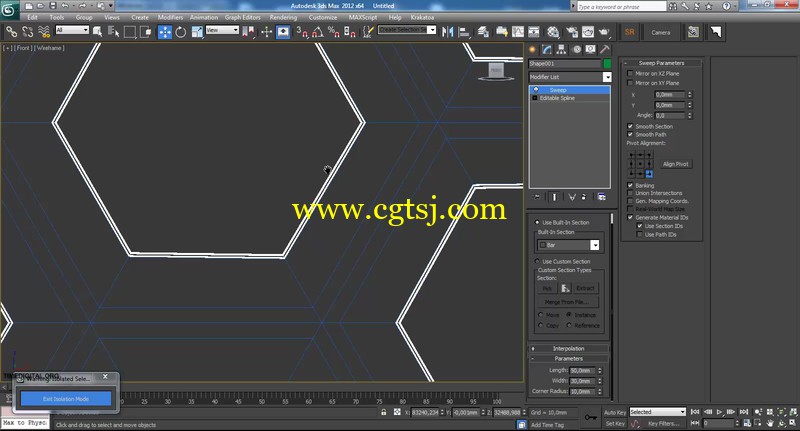Viewport: 800px width, 431px height.
Task: Toggle Window/Crossing selection mode
Action: coord(146,32)
